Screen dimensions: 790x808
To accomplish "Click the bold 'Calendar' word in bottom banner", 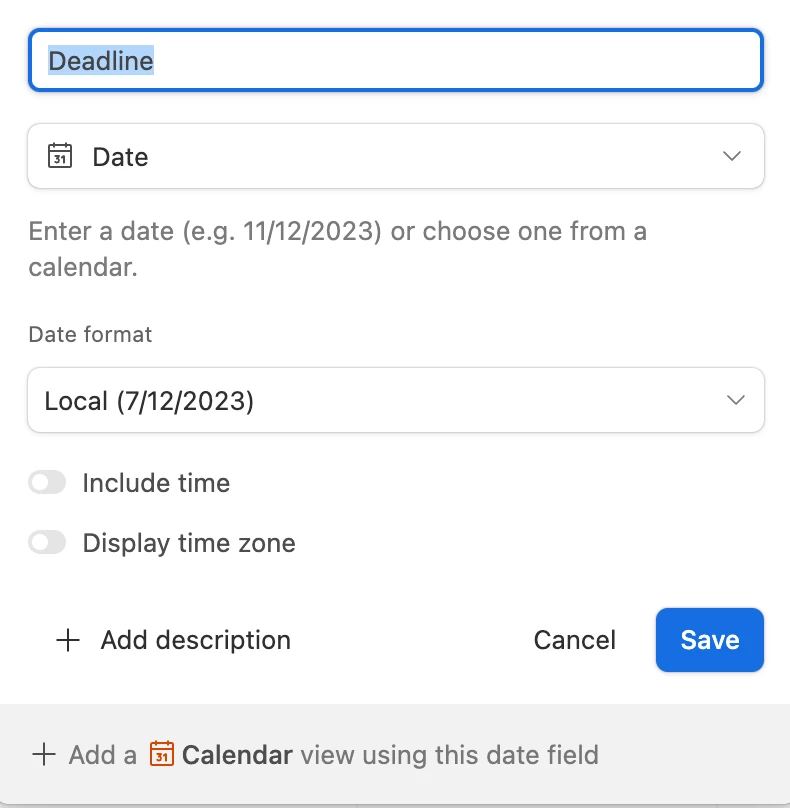I will pos(237,755).
